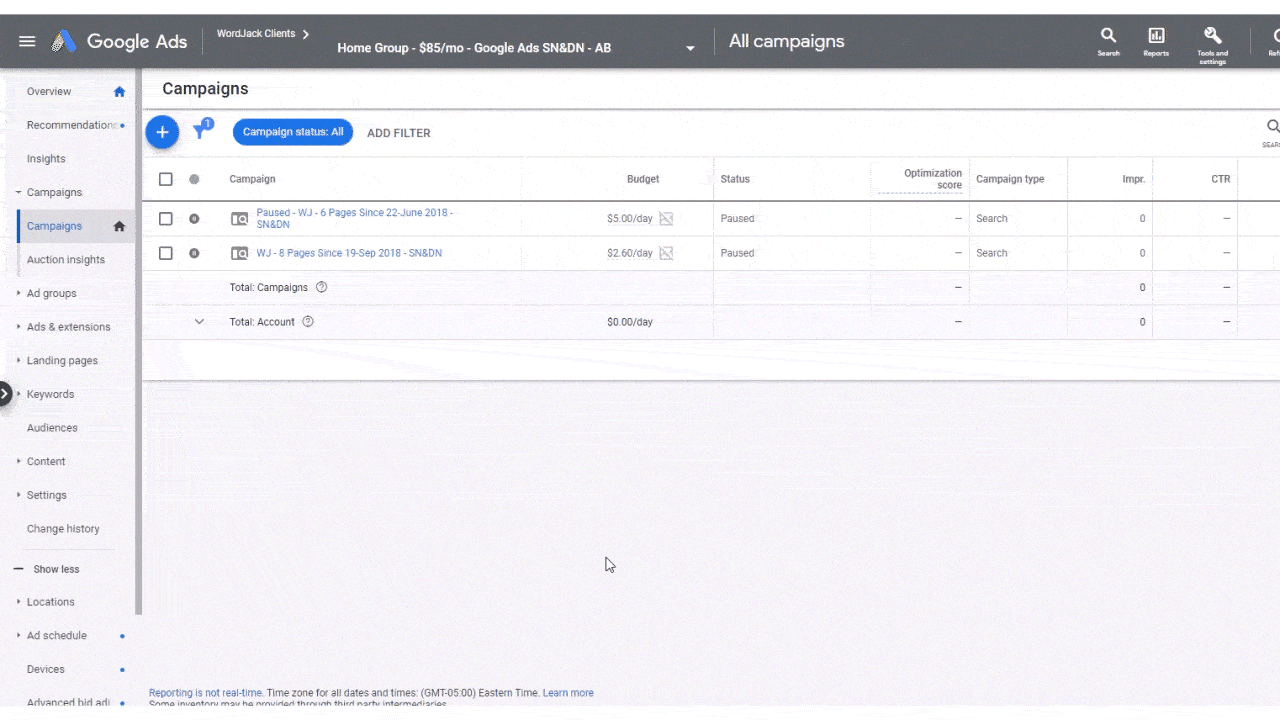Click the budget chart icon next to $5.00/day

tap(666, 219)
